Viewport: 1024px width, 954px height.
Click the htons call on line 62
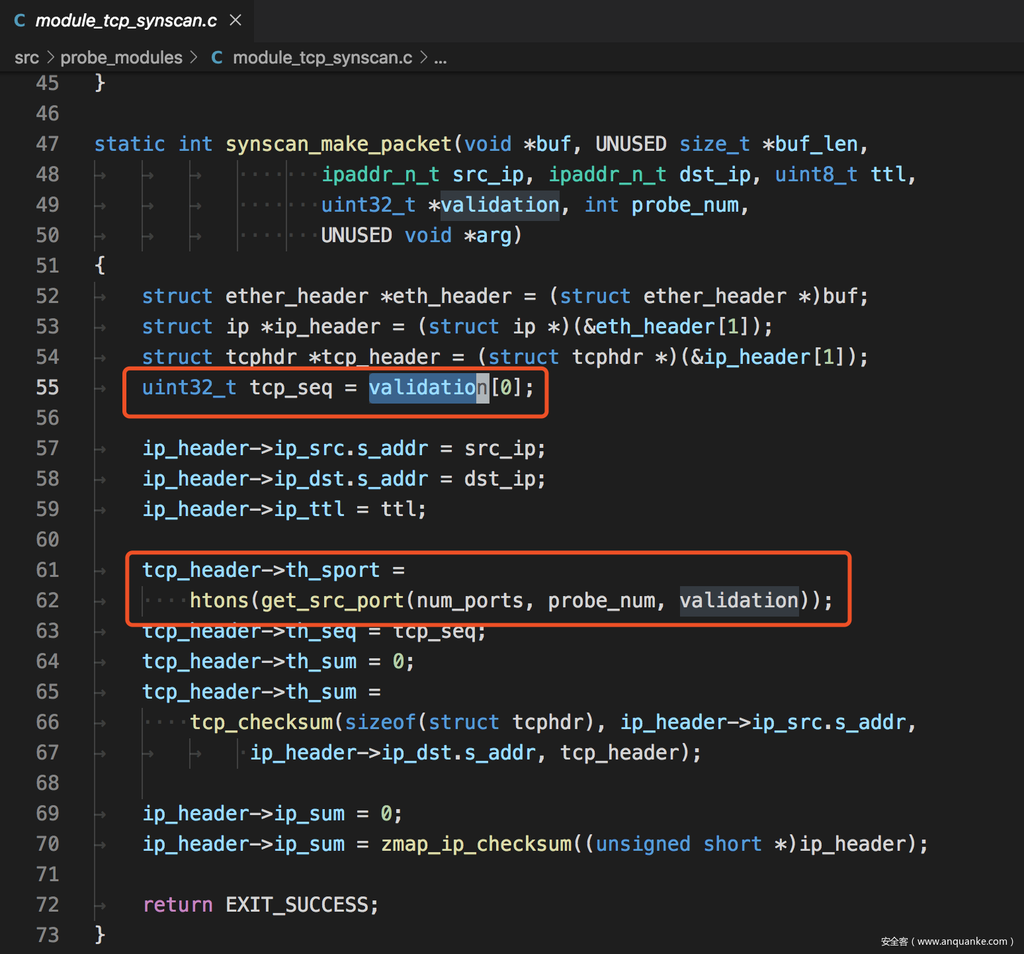tap(219, 601)
